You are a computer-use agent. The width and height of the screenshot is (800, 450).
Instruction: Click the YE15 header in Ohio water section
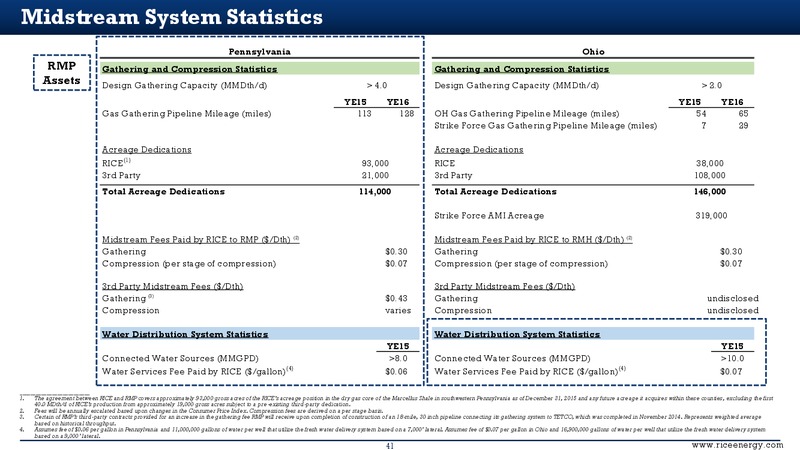732,346
